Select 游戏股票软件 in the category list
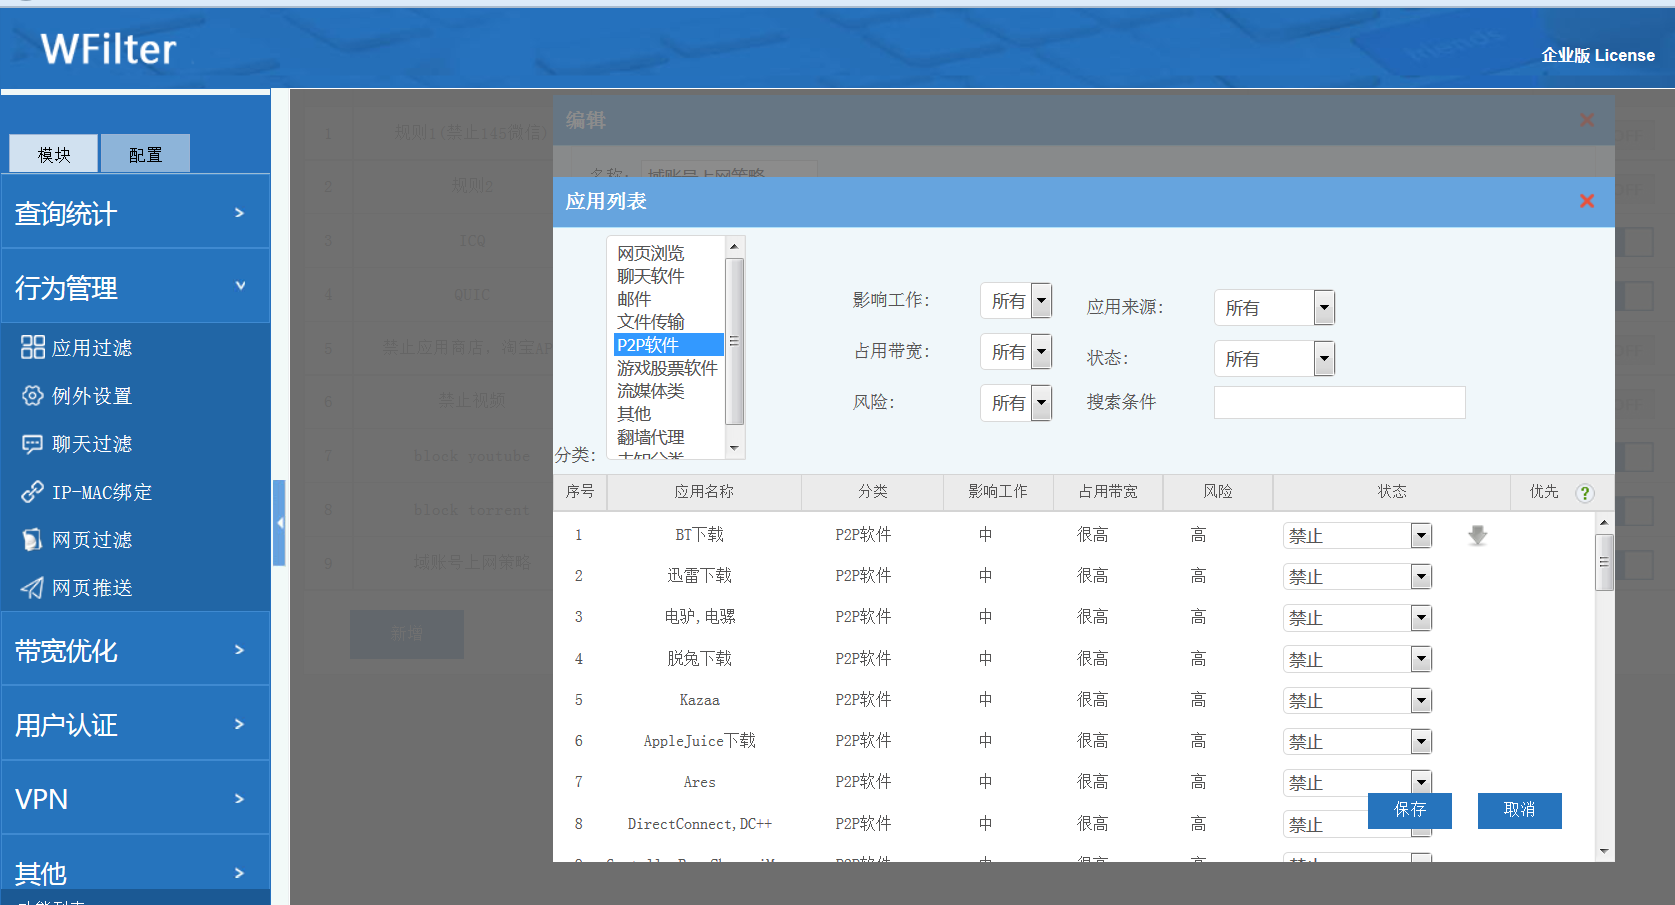The image size is (1675, 905). (x=667, y=368)
